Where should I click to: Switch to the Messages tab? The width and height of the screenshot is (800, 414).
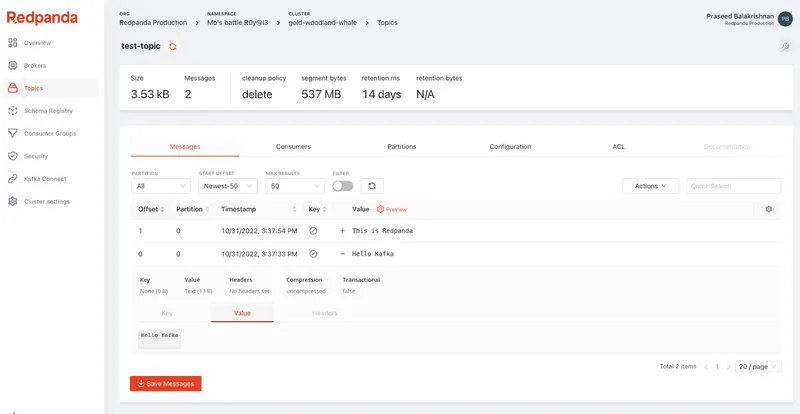click(x=185, y=147)
